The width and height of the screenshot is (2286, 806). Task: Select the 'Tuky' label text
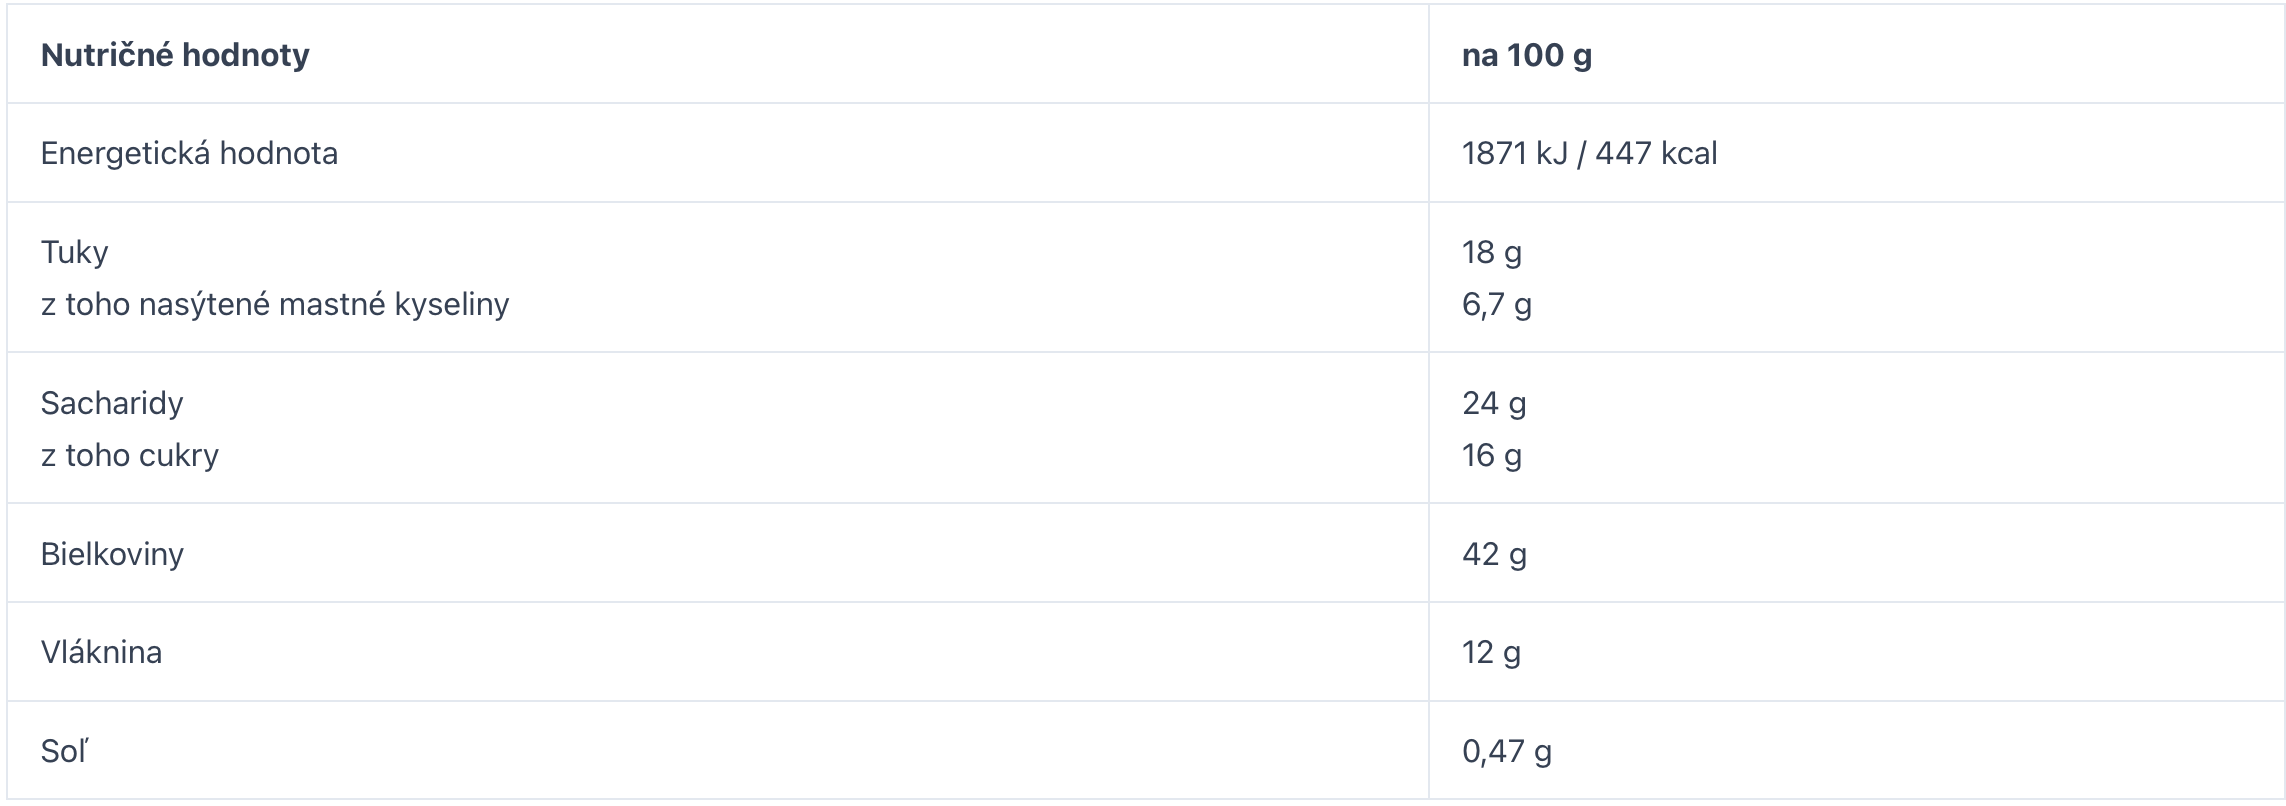click(74, 252)
